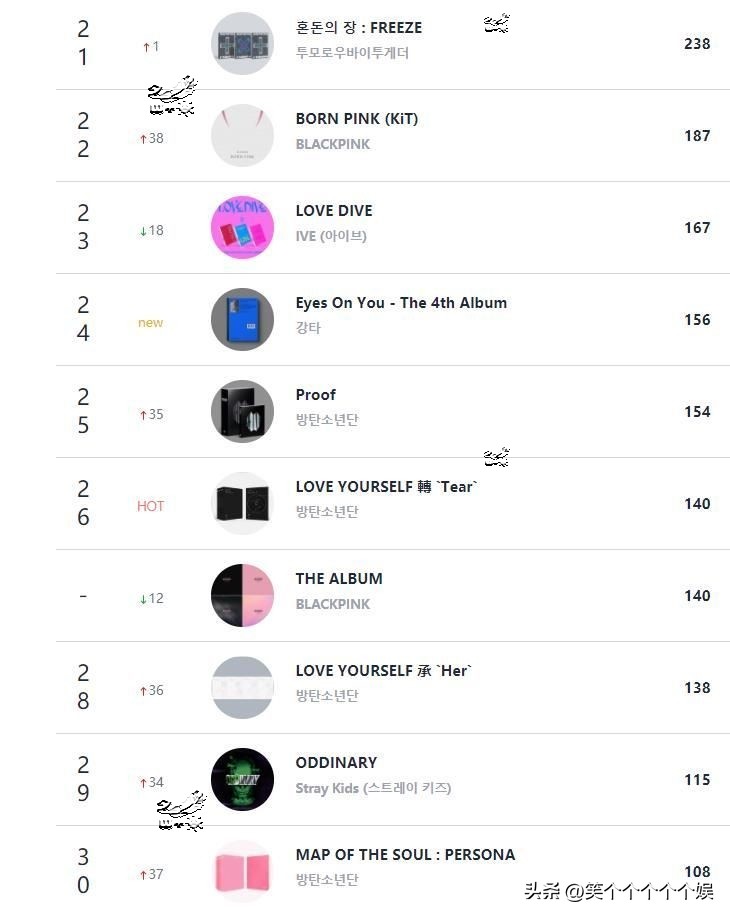Go to the 투모로우바이투게더 artist page

[352, 53]
